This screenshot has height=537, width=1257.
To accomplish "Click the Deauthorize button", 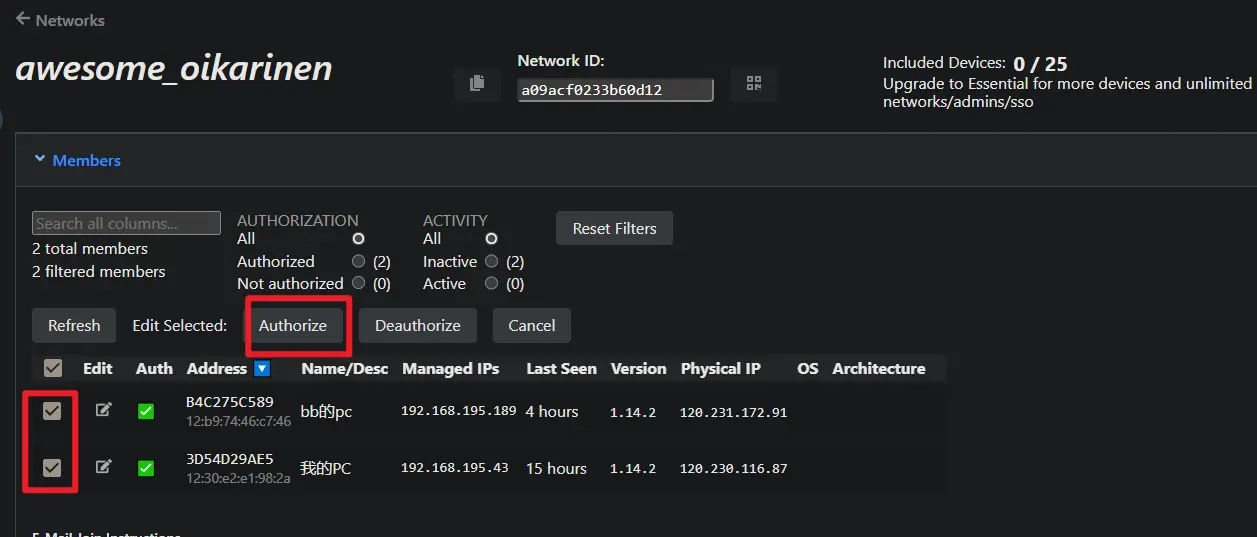I will [x=417, y=326].
